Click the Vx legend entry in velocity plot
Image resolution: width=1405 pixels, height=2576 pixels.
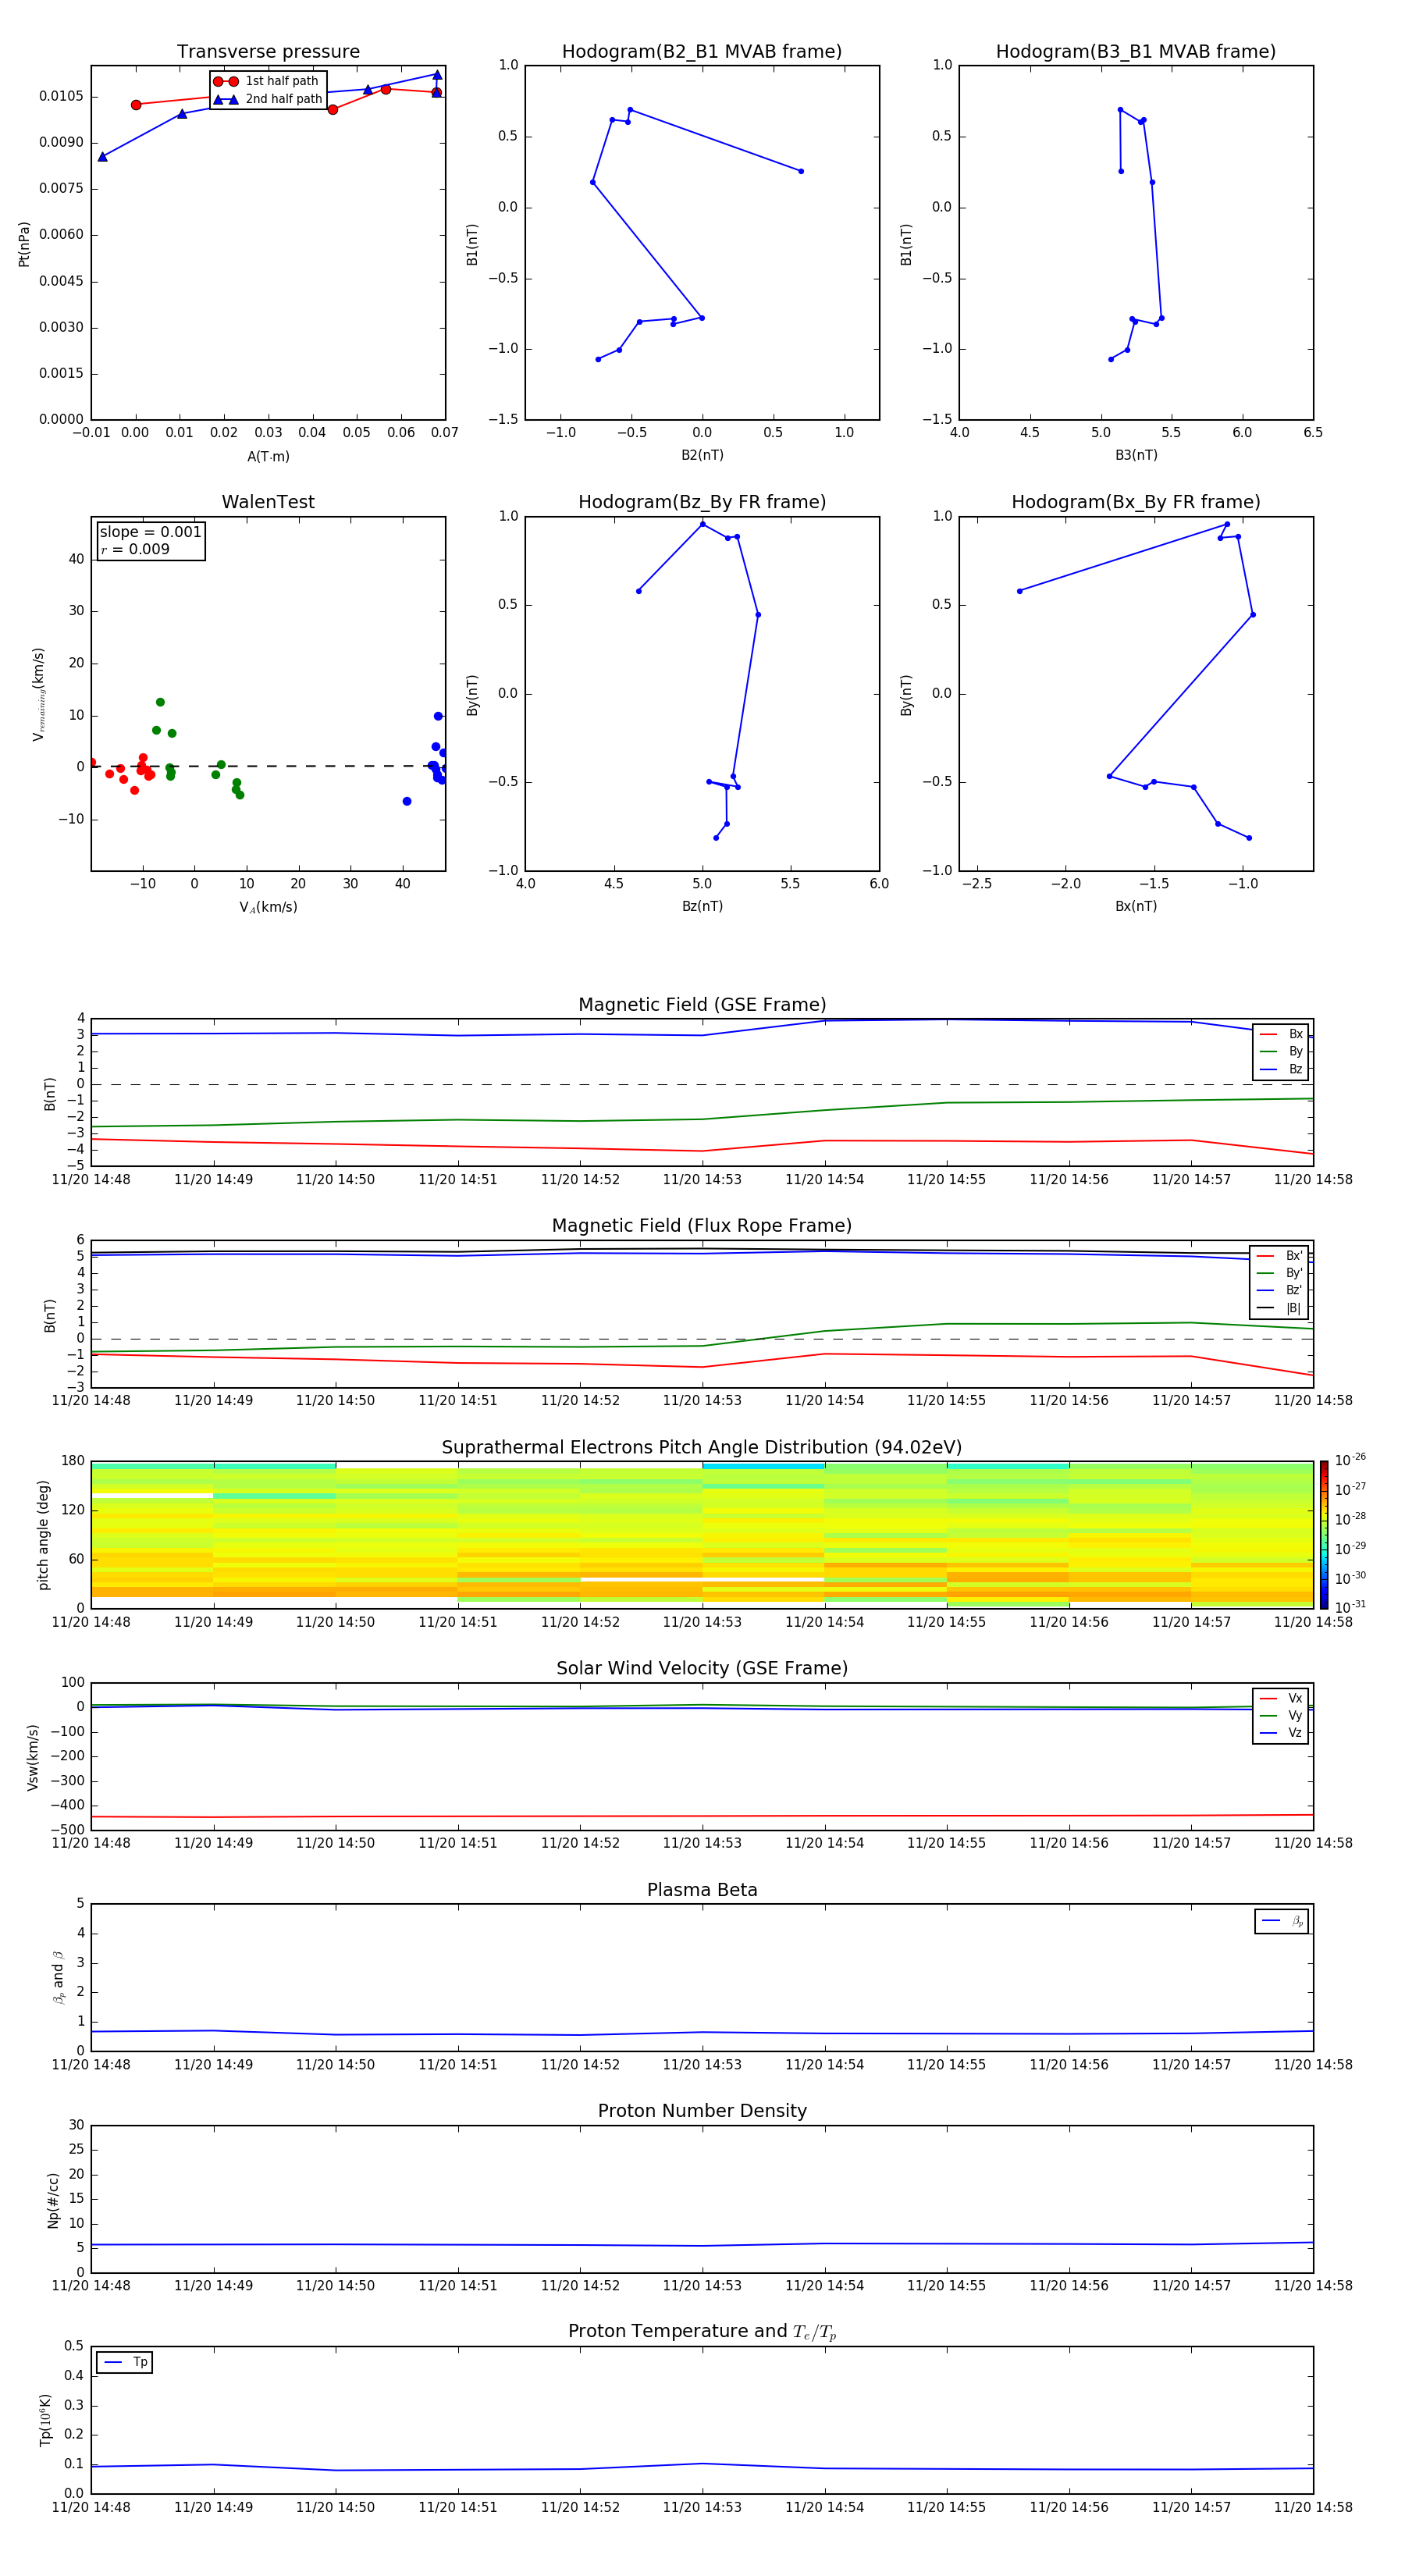click(x=1281, y=1698)
